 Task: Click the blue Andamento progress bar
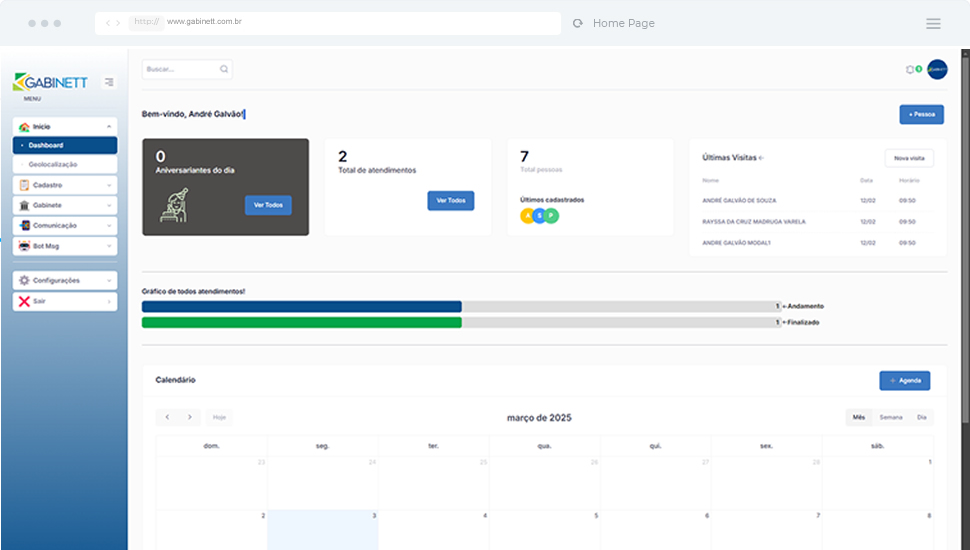[301, 306]
